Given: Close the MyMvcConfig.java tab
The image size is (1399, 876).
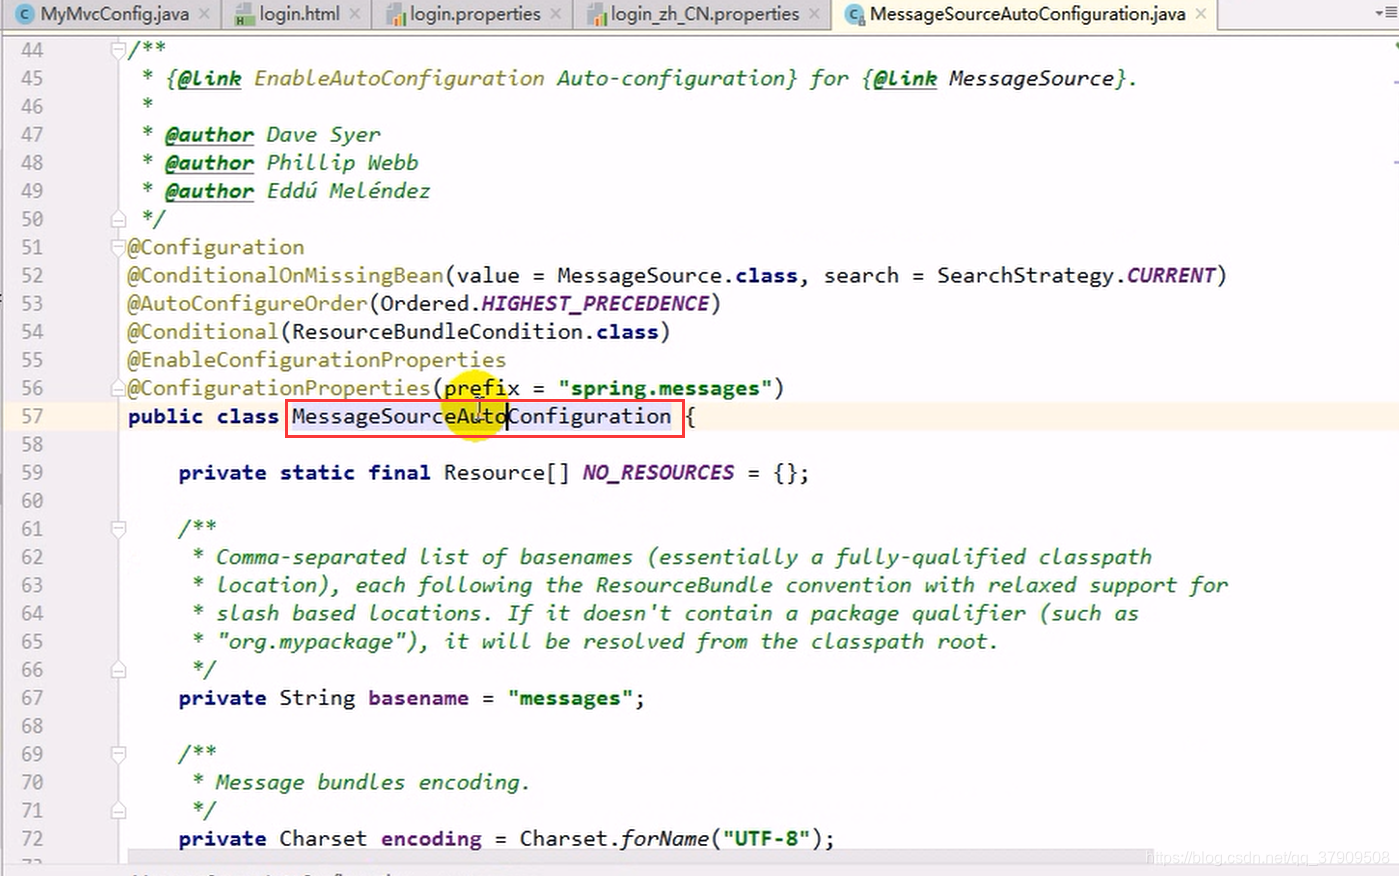Looking at the screenshot, I should tap(204, 14).
